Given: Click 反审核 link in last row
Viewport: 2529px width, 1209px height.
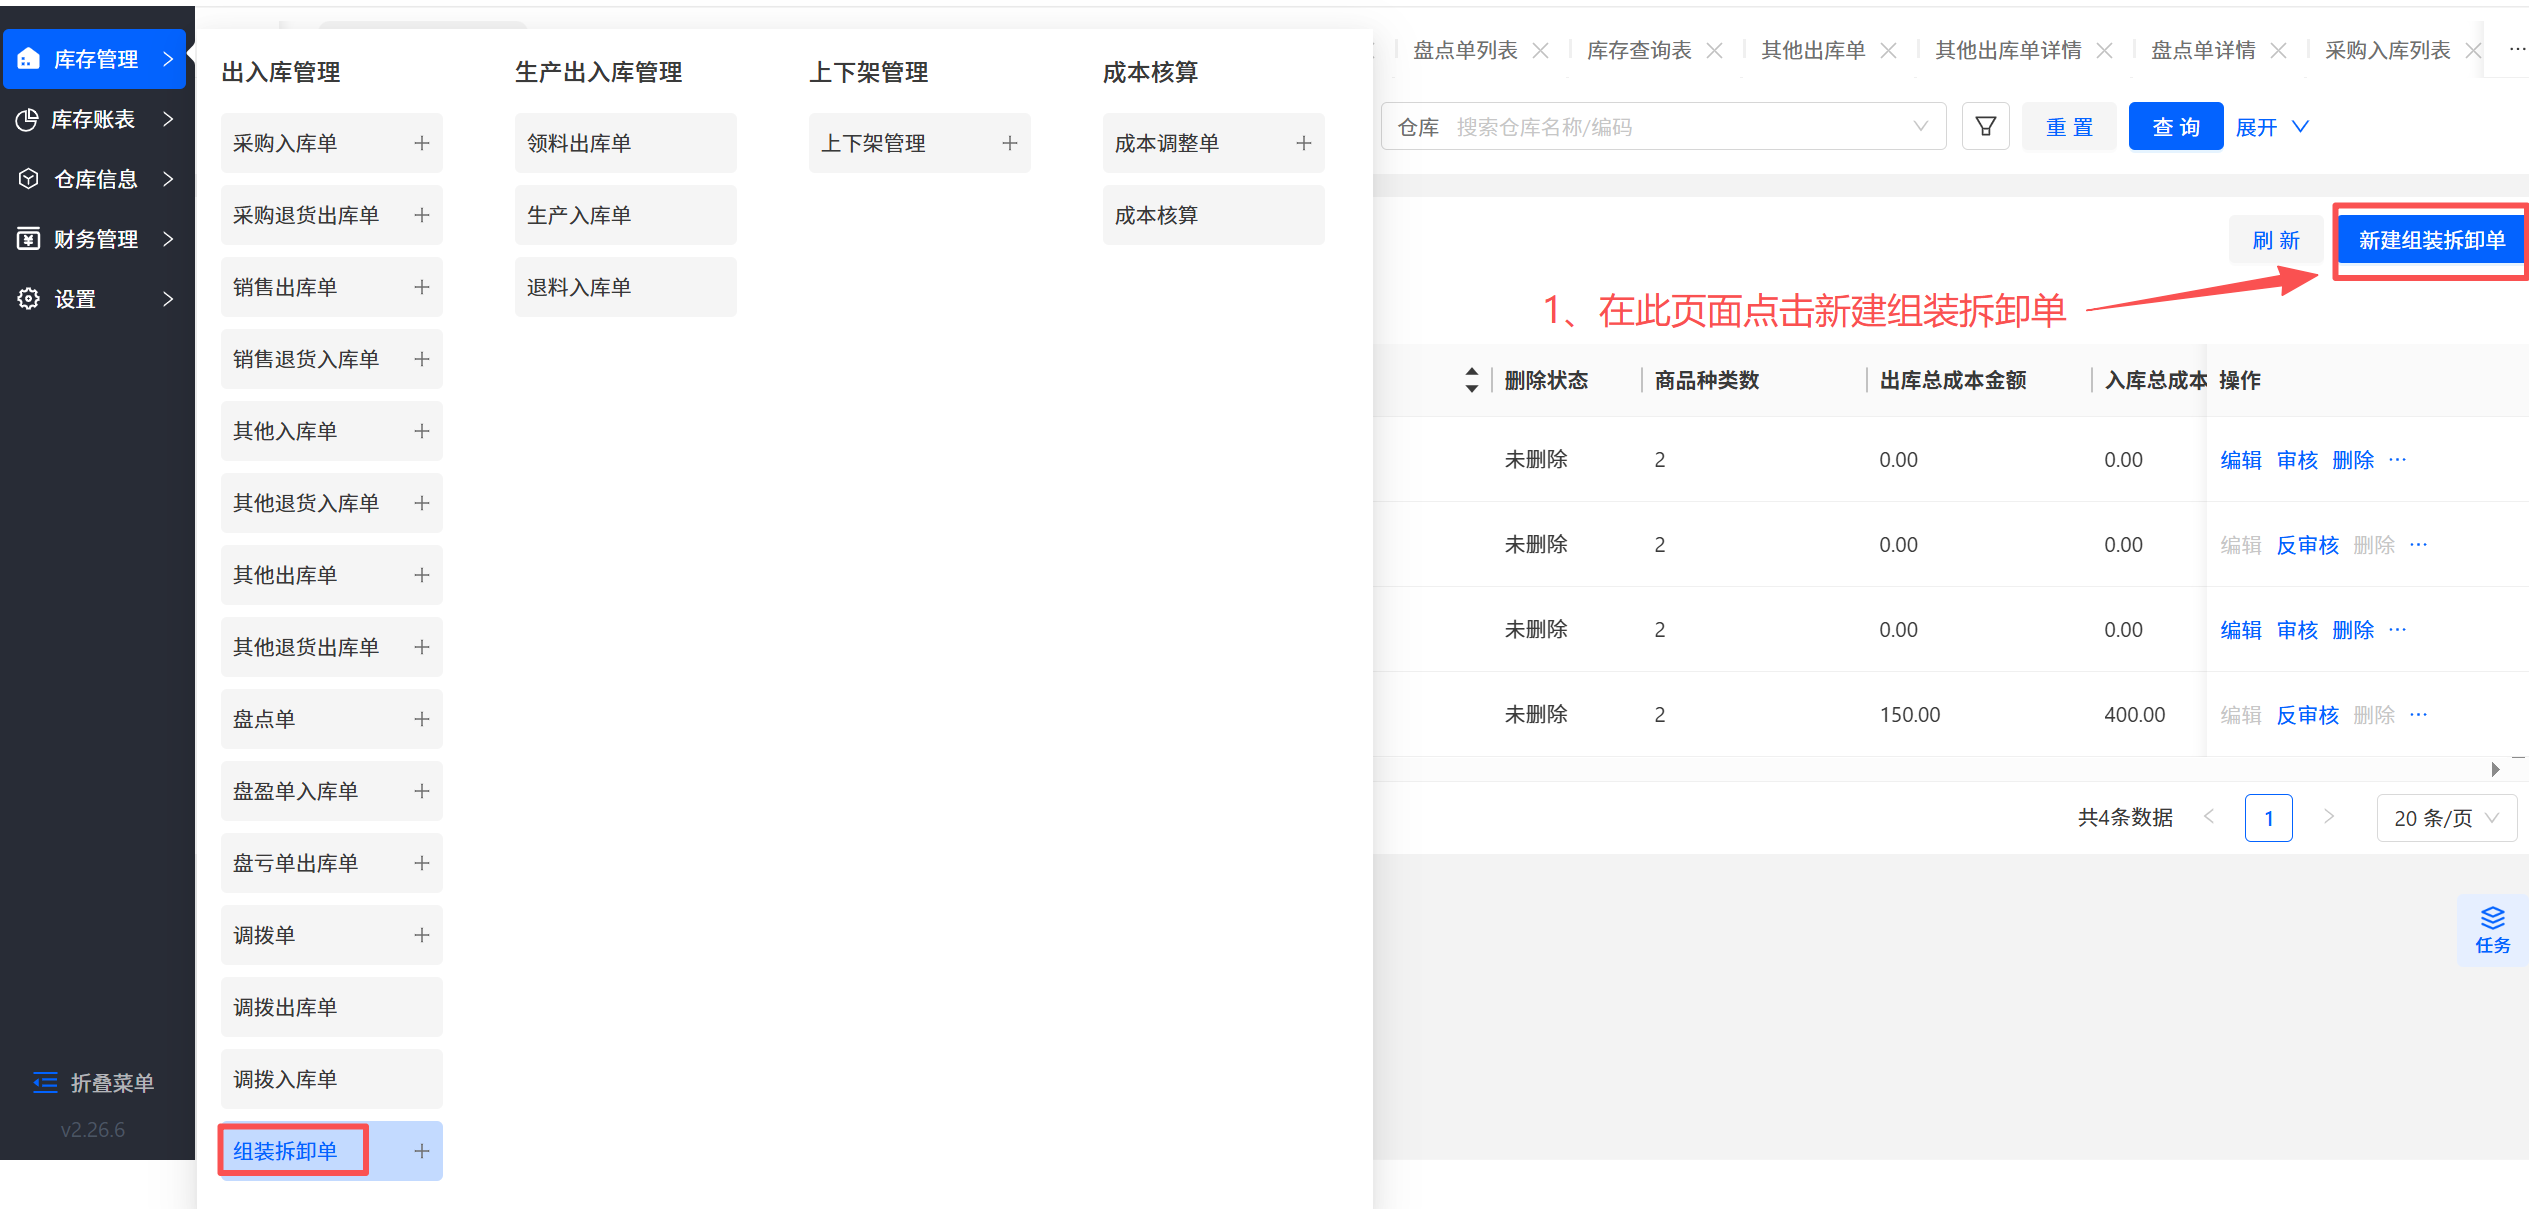Looking at the screenshot, I should (x=2307, y=715).
